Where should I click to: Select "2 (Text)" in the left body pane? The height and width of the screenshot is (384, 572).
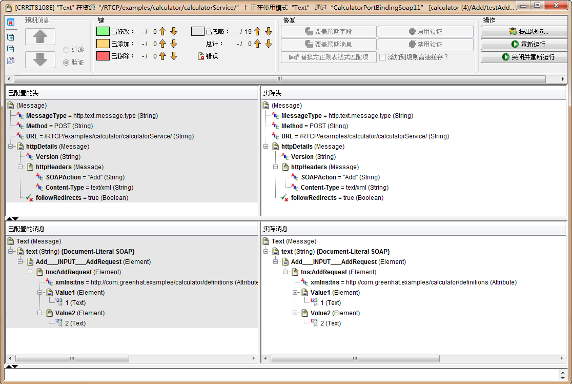(x=76, y=323)
